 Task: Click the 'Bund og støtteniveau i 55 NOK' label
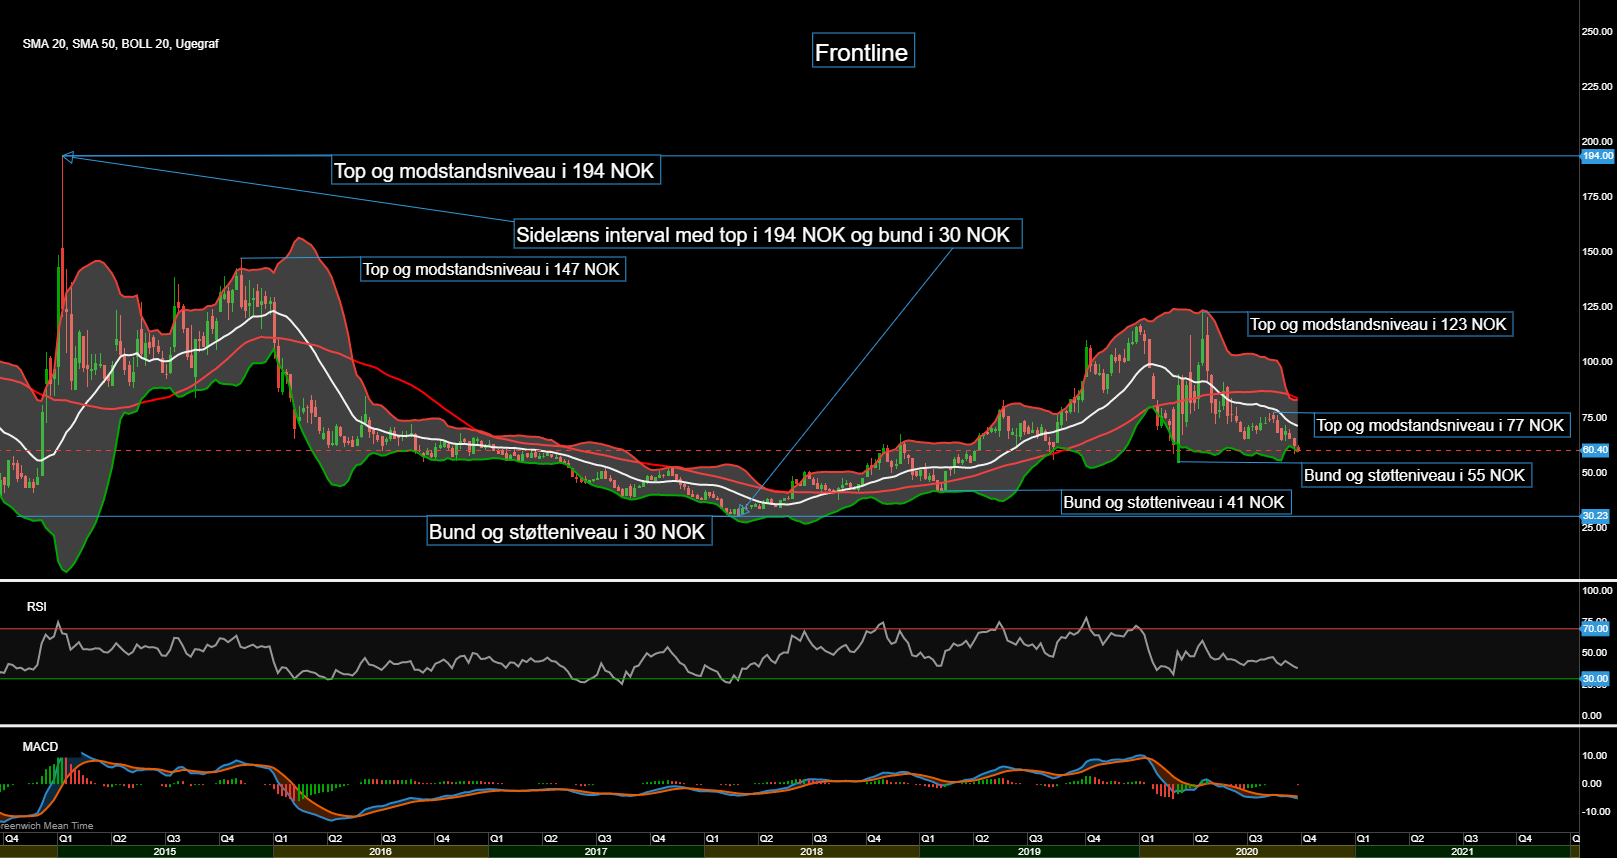(1415, 475)
